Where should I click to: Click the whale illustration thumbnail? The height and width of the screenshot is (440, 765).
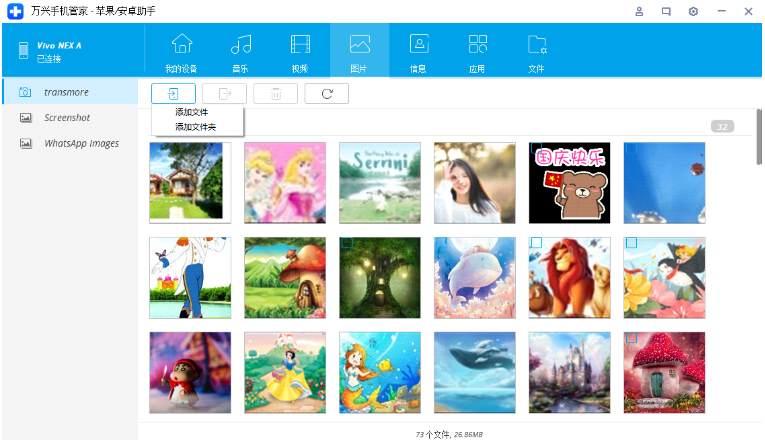pos(475,277)
